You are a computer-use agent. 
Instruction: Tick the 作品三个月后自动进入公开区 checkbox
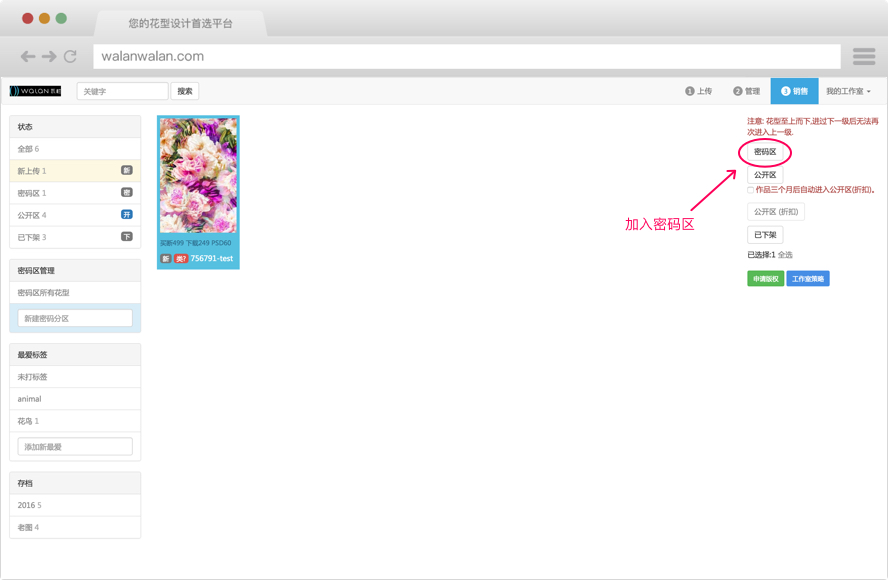coord(751,190)
